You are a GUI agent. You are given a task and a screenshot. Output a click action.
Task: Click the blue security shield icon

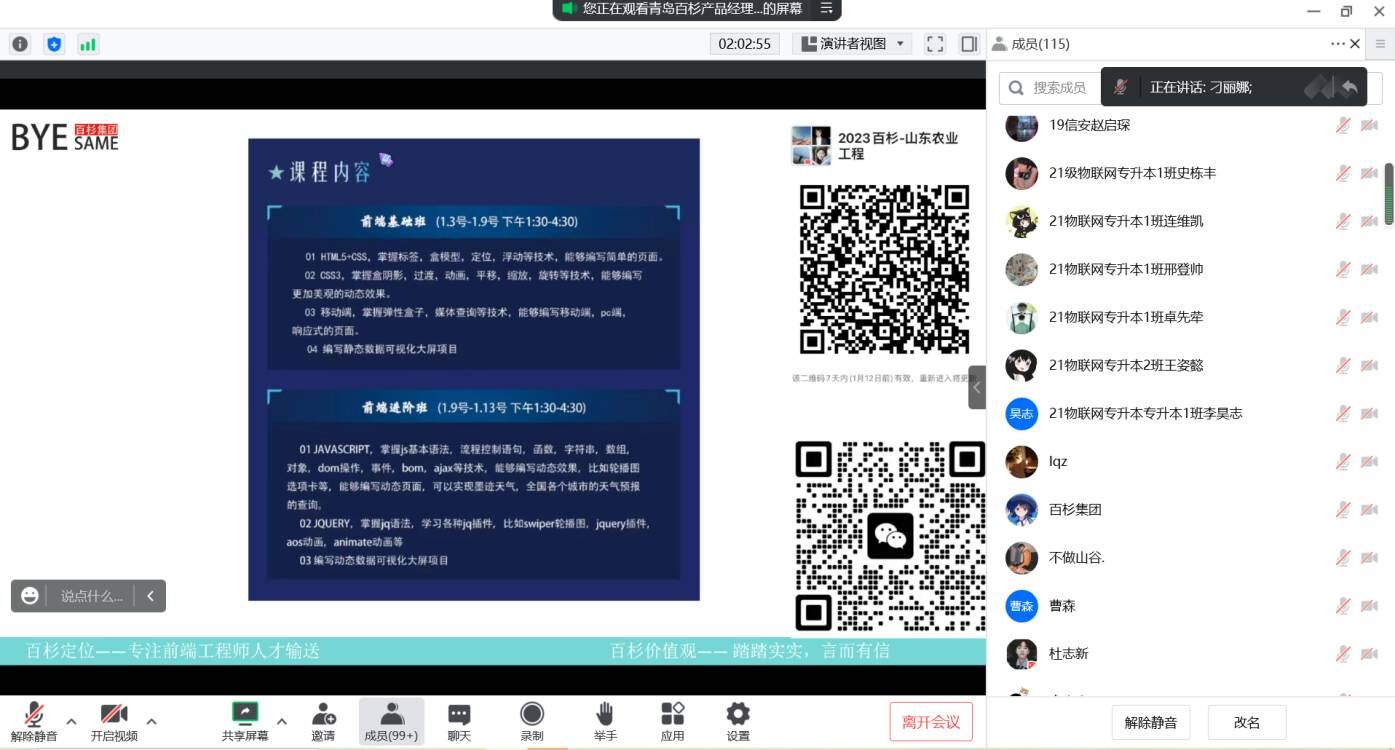[54, 44]
